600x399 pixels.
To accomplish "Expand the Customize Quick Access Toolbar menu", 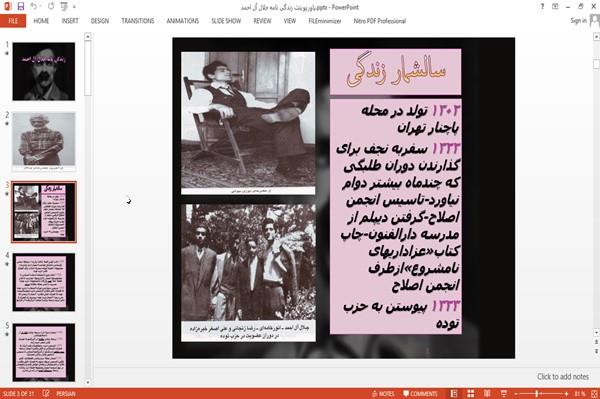I will [x=74, y=7].
